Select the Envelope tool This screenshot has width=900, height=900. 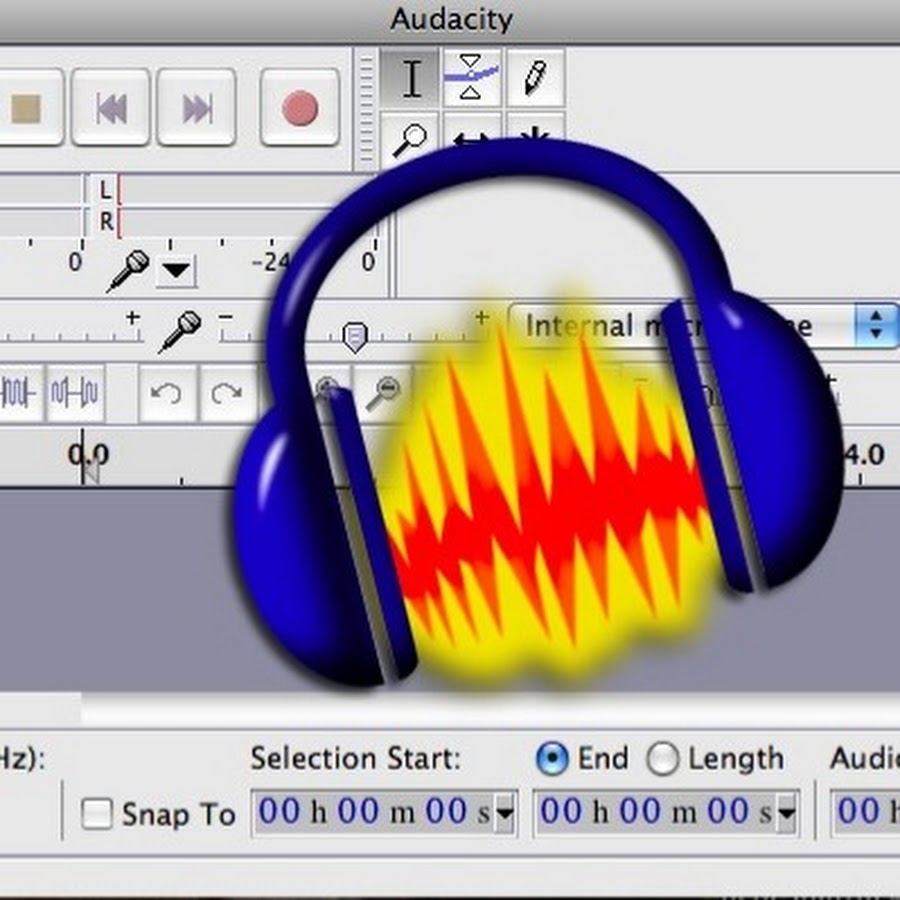[472, 79]
